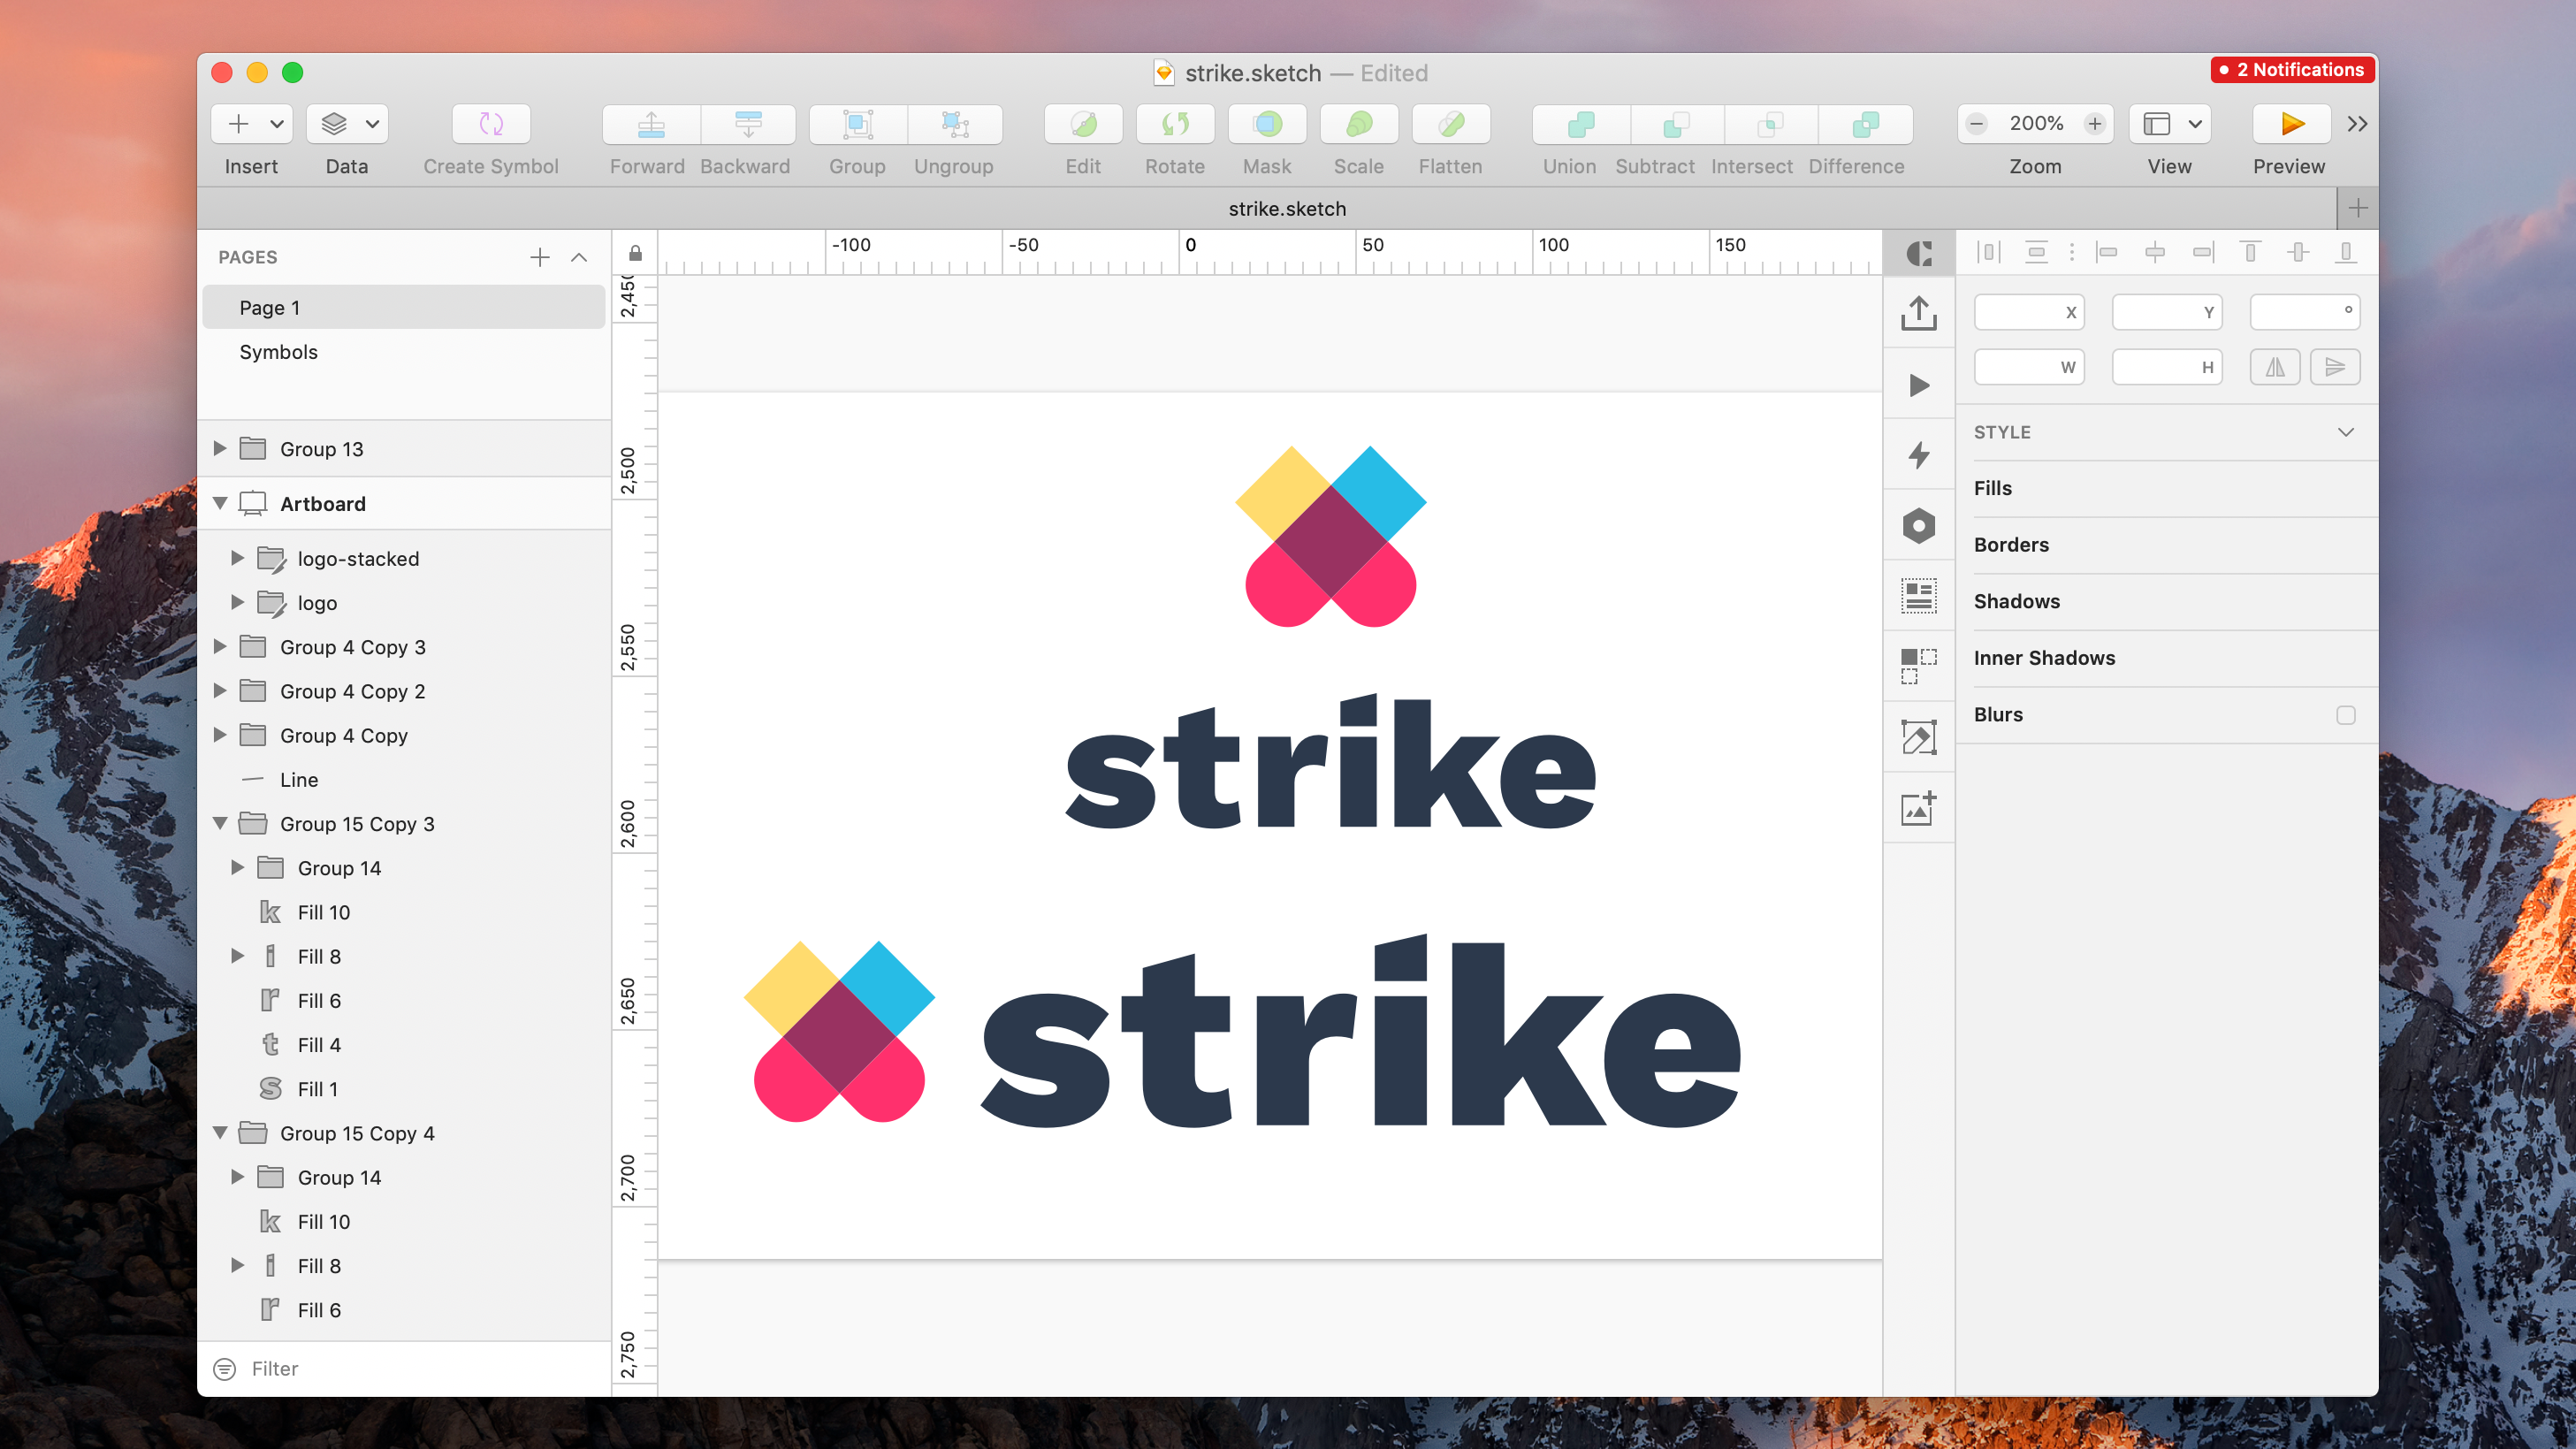
Task: Click the Insert plus button
Action: coord(238,124)
